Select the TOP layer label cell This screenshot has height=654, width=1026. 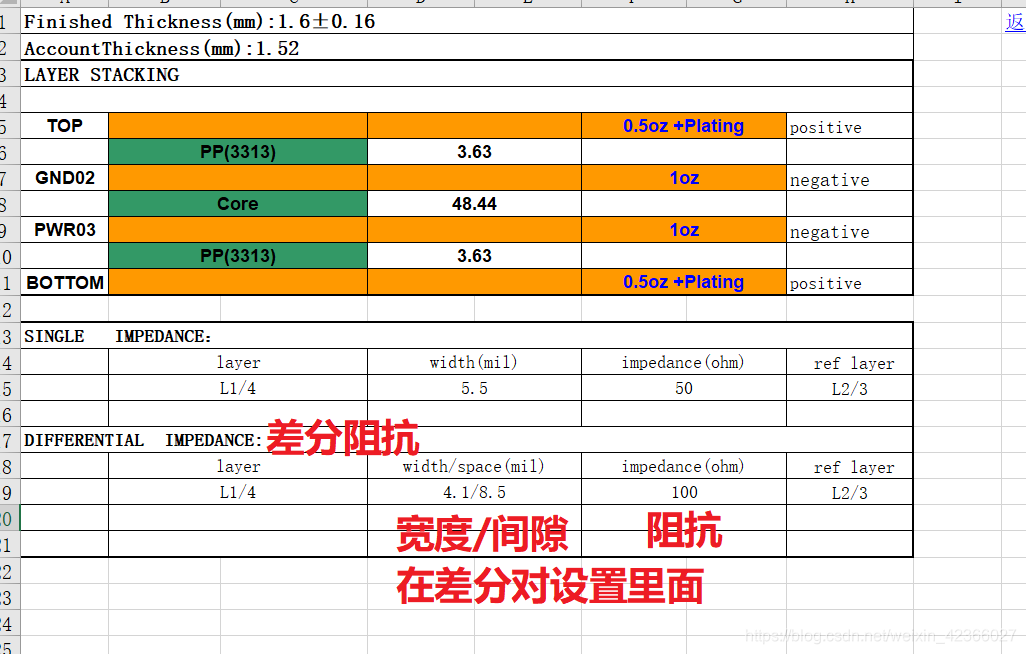coord(64,126)
